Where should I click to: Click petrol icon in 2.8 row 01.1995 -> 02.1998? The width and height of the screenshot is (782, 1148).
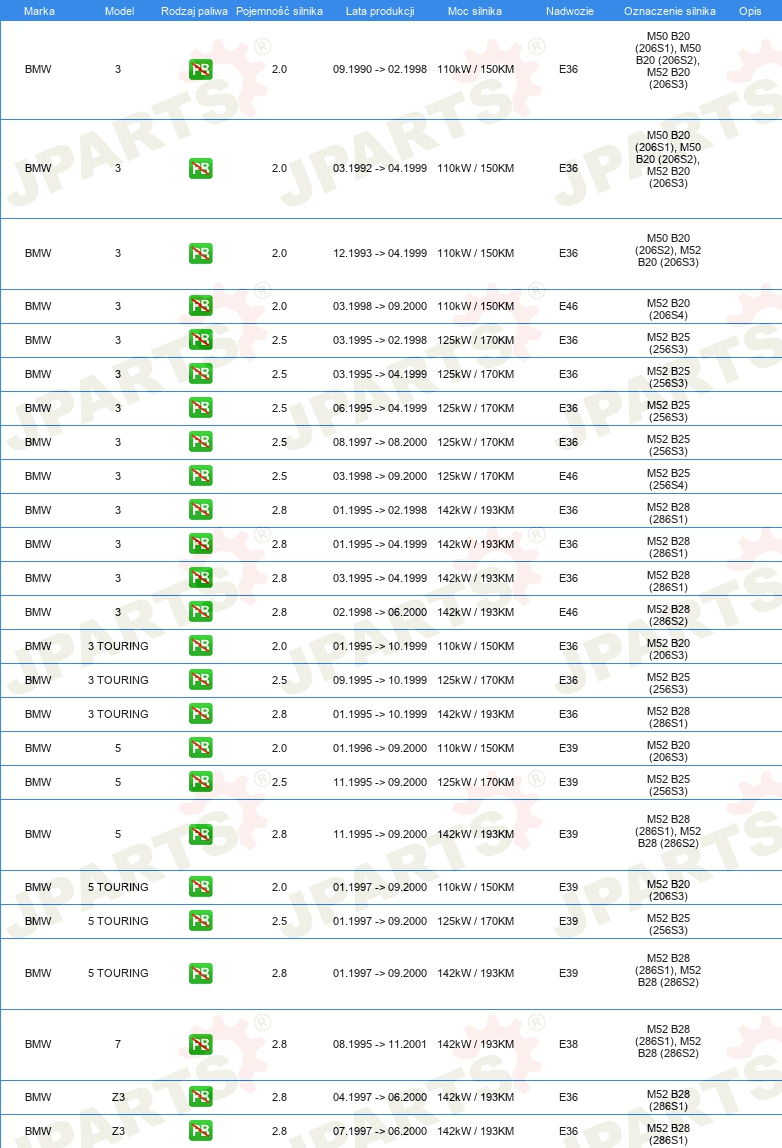201,510
